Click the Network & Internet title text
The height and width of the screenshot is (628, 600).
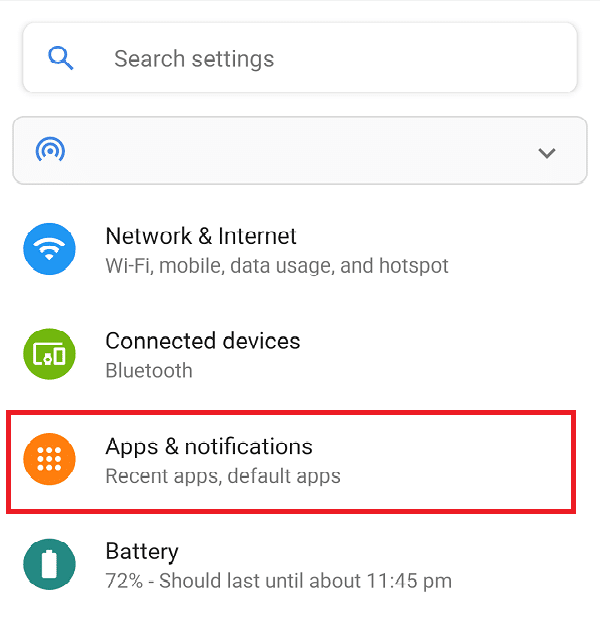coord(201,236)
